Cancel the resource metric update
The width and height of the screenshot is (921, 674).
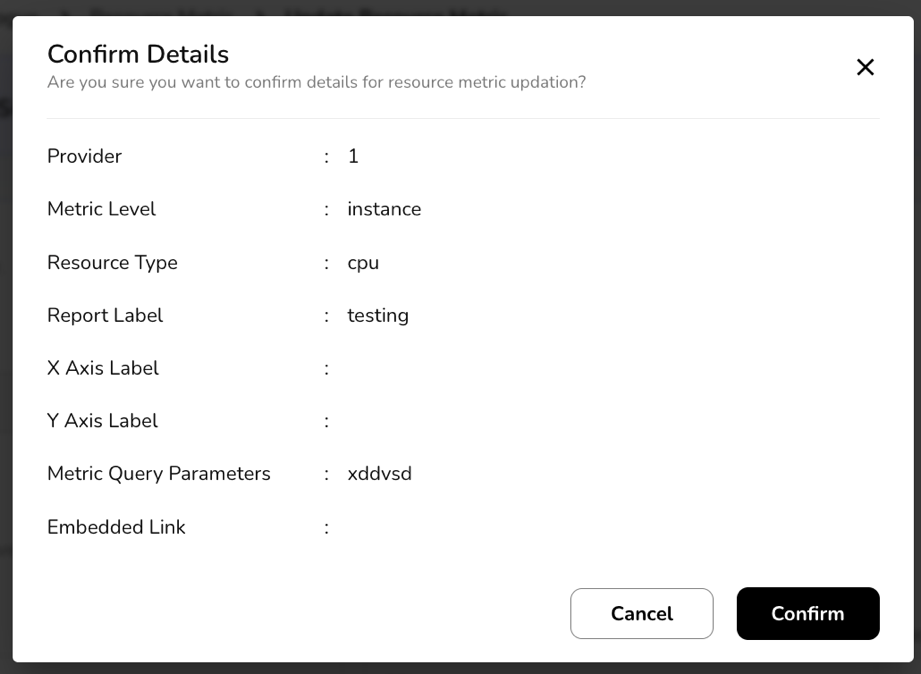[x=641, y=613]
